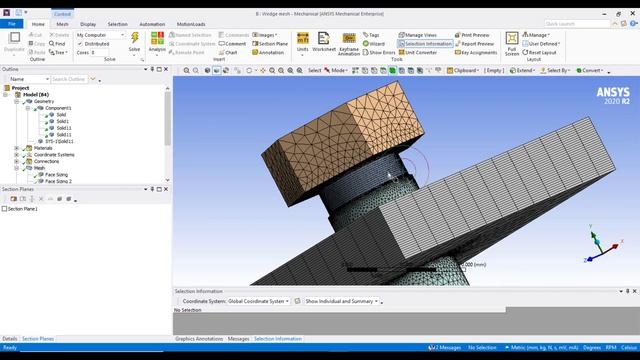The width and height of the screenshot is (640, 360).
Task: Switch to the Selection ribbon tab
Action: (118, 24)
